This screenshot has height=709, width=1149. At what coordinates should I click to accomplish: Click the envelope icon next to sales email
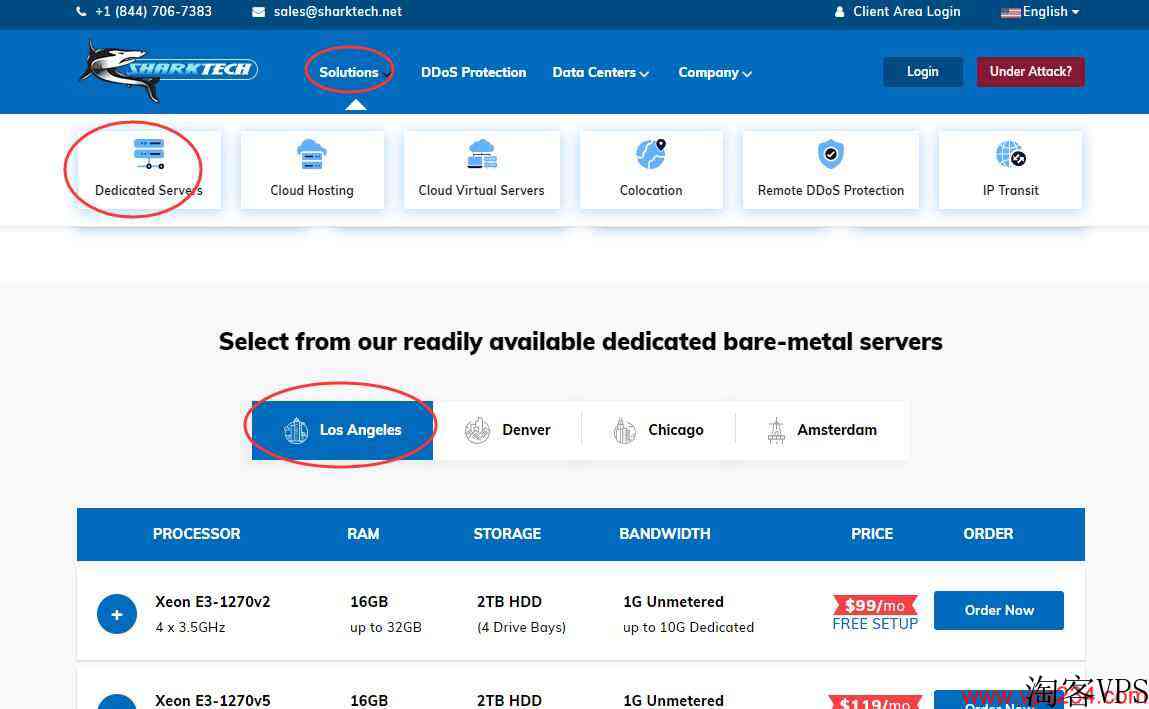[x=259, y=12]
